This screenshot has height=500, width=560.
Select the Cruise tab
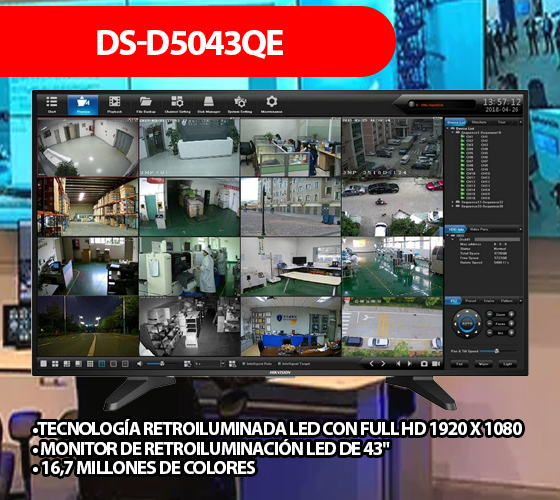tap(489, 301)
